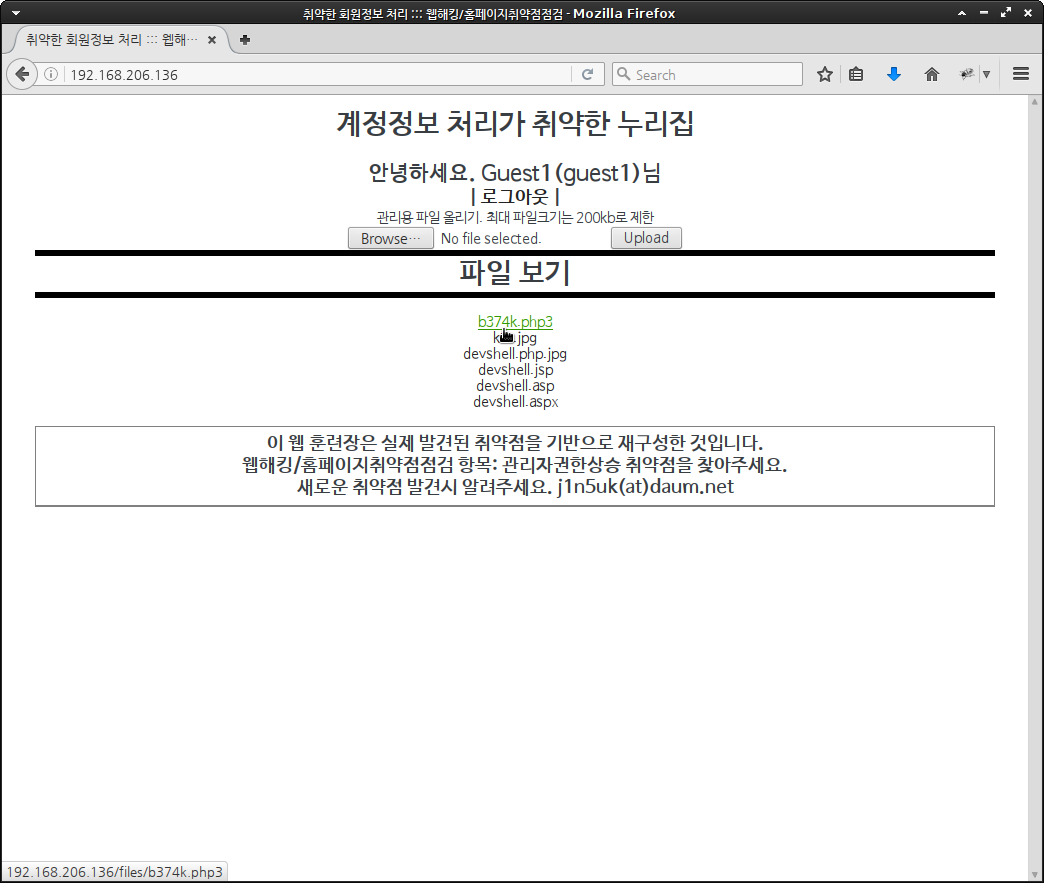The image size is (1044, 883).
Task: Close the 취약한 회원정보 처리 tab
Action: tap(212, 40)
